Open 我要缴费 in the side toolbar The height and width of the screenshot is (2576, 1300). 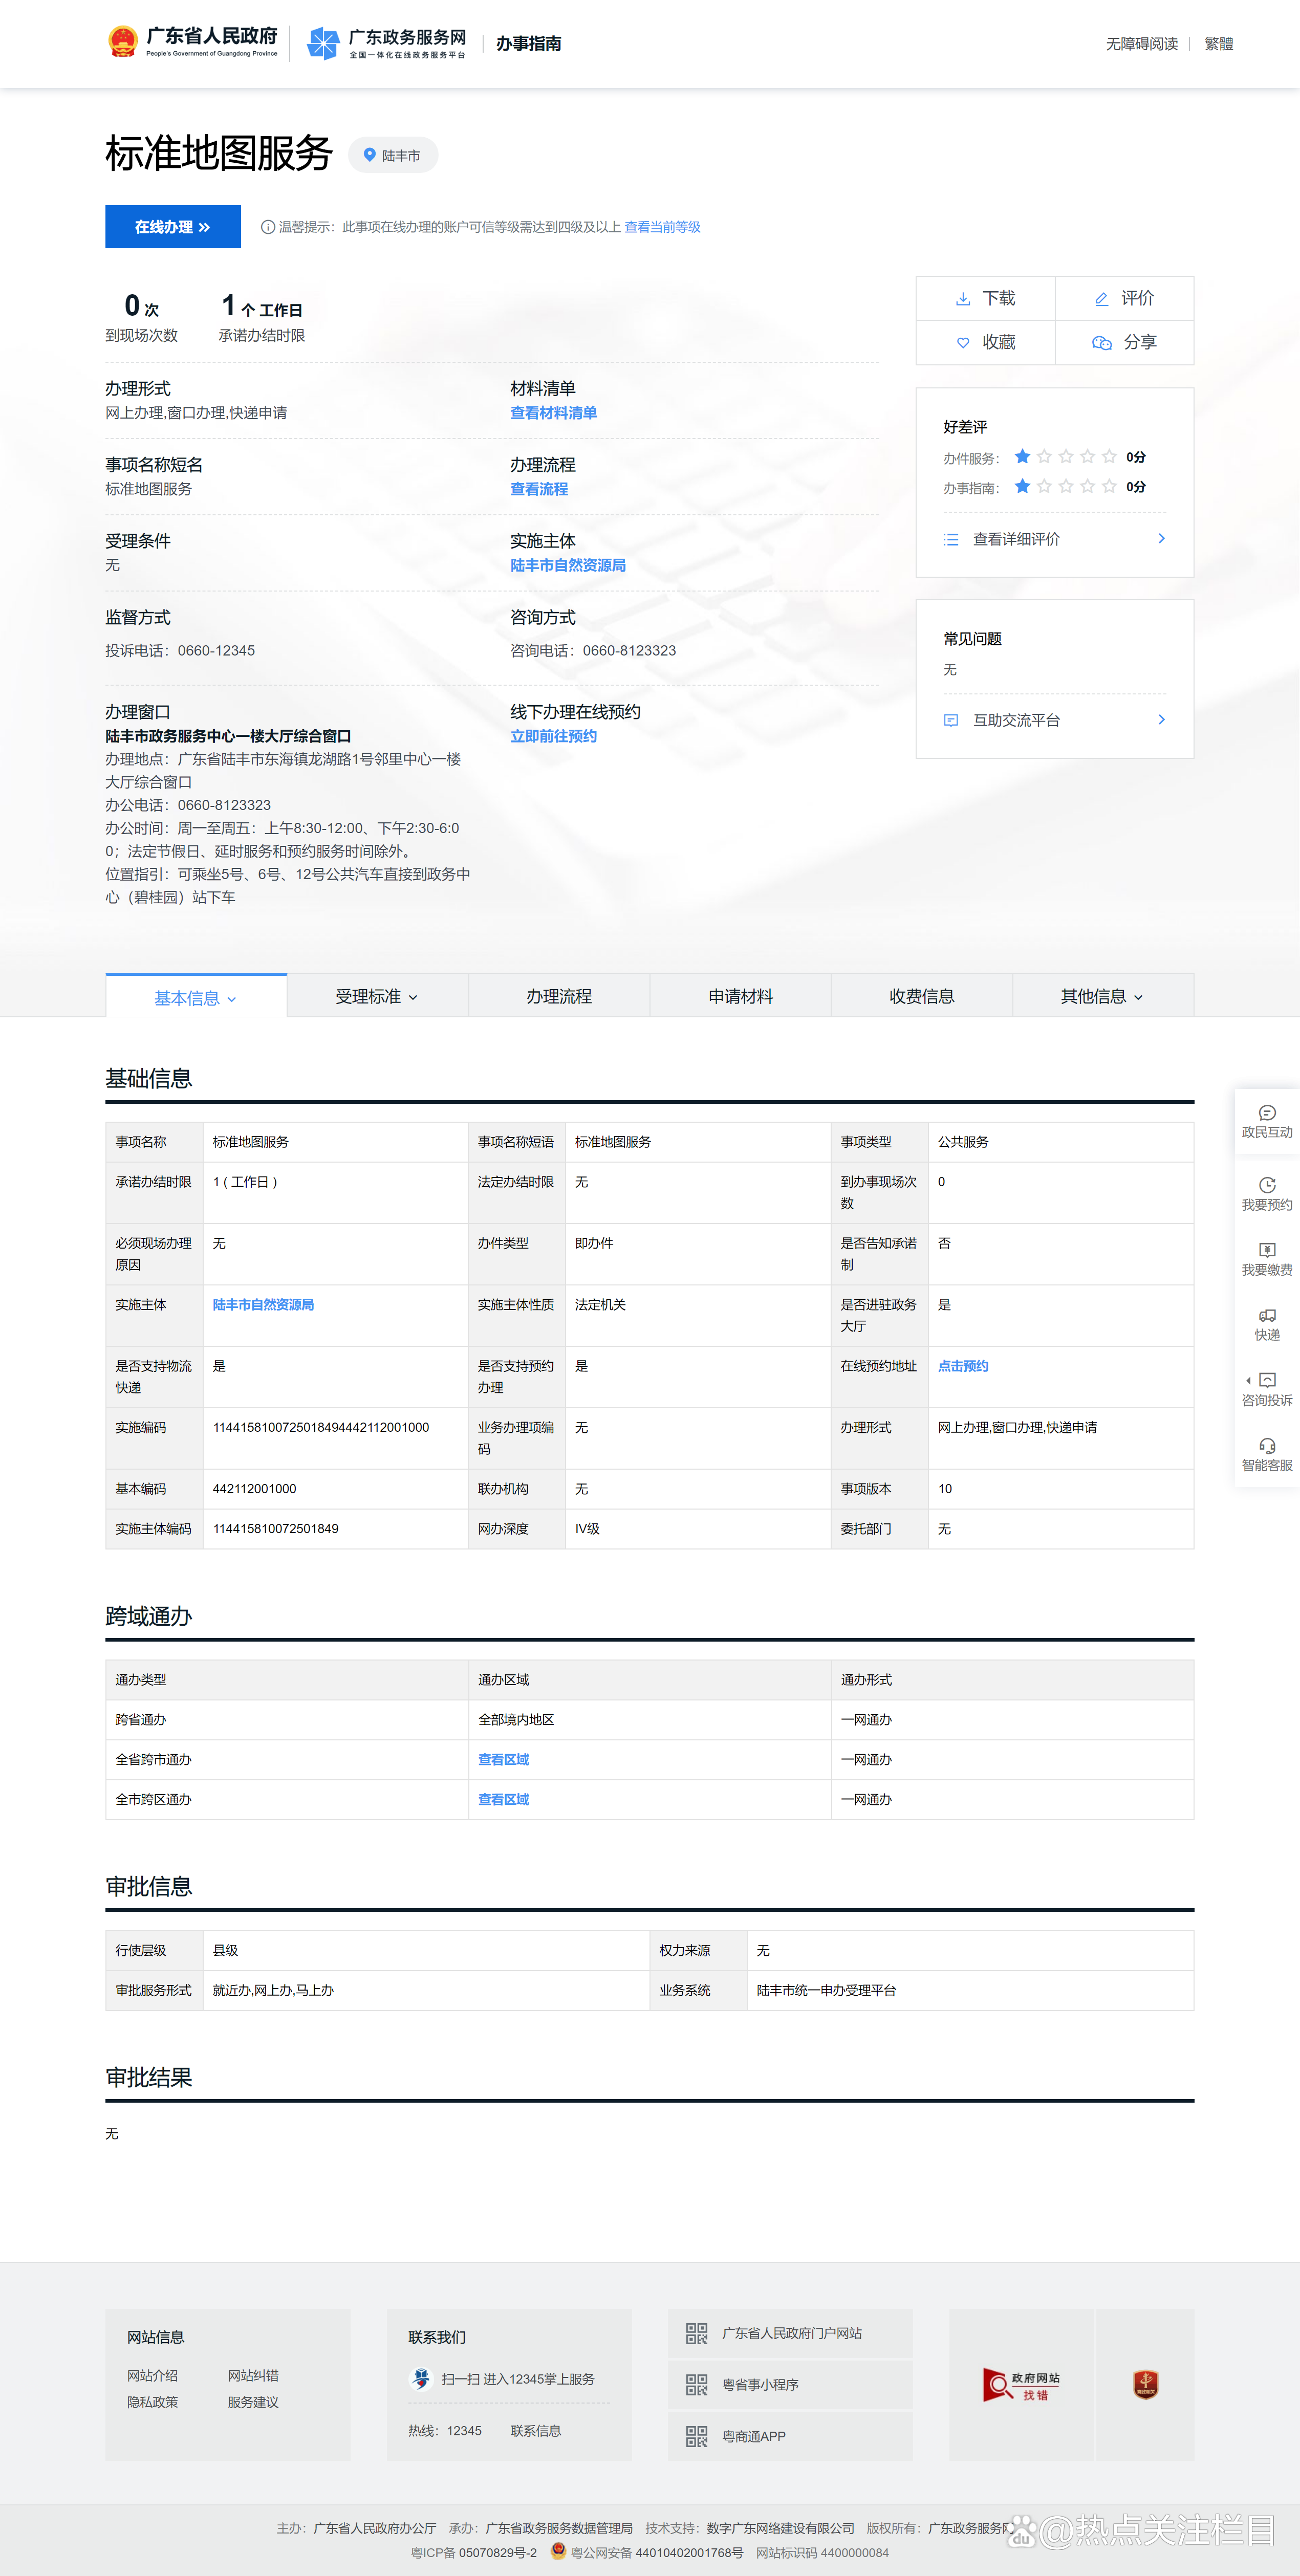click(1267, 1258)
